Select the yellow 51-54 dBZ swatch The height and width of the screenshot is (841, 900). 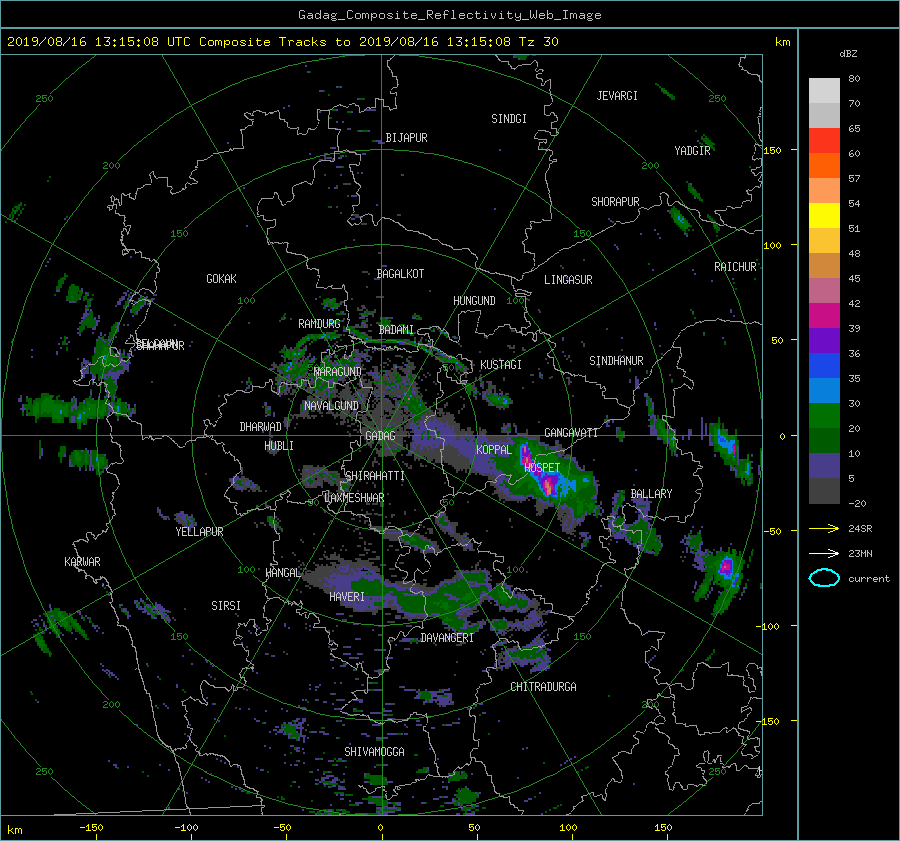pyautogui.click(x=824, y=216)
